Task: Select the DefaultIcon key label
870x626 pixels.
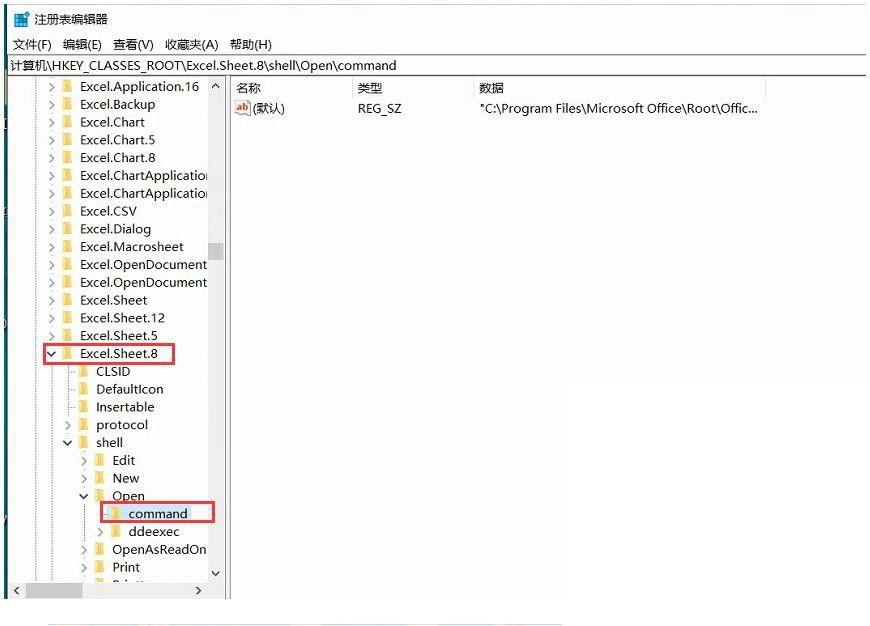Action: tap(129, 390)
